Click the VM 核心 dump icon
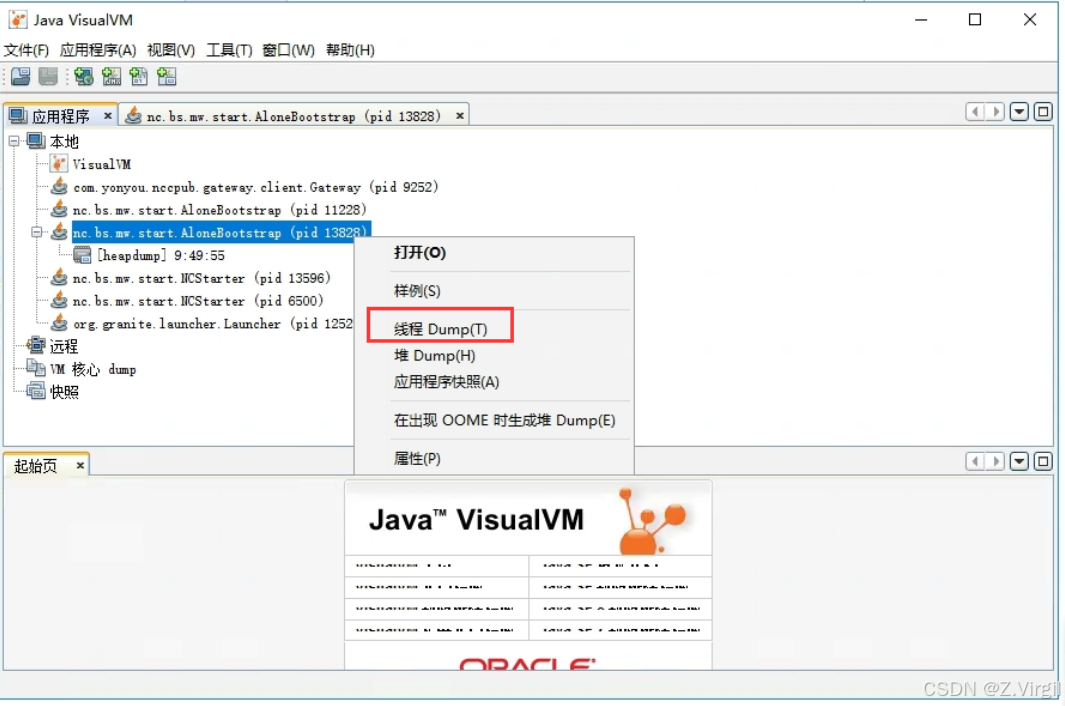Image resolution: width=1065 pixels, height=706 pixels. tap(35, 368)
